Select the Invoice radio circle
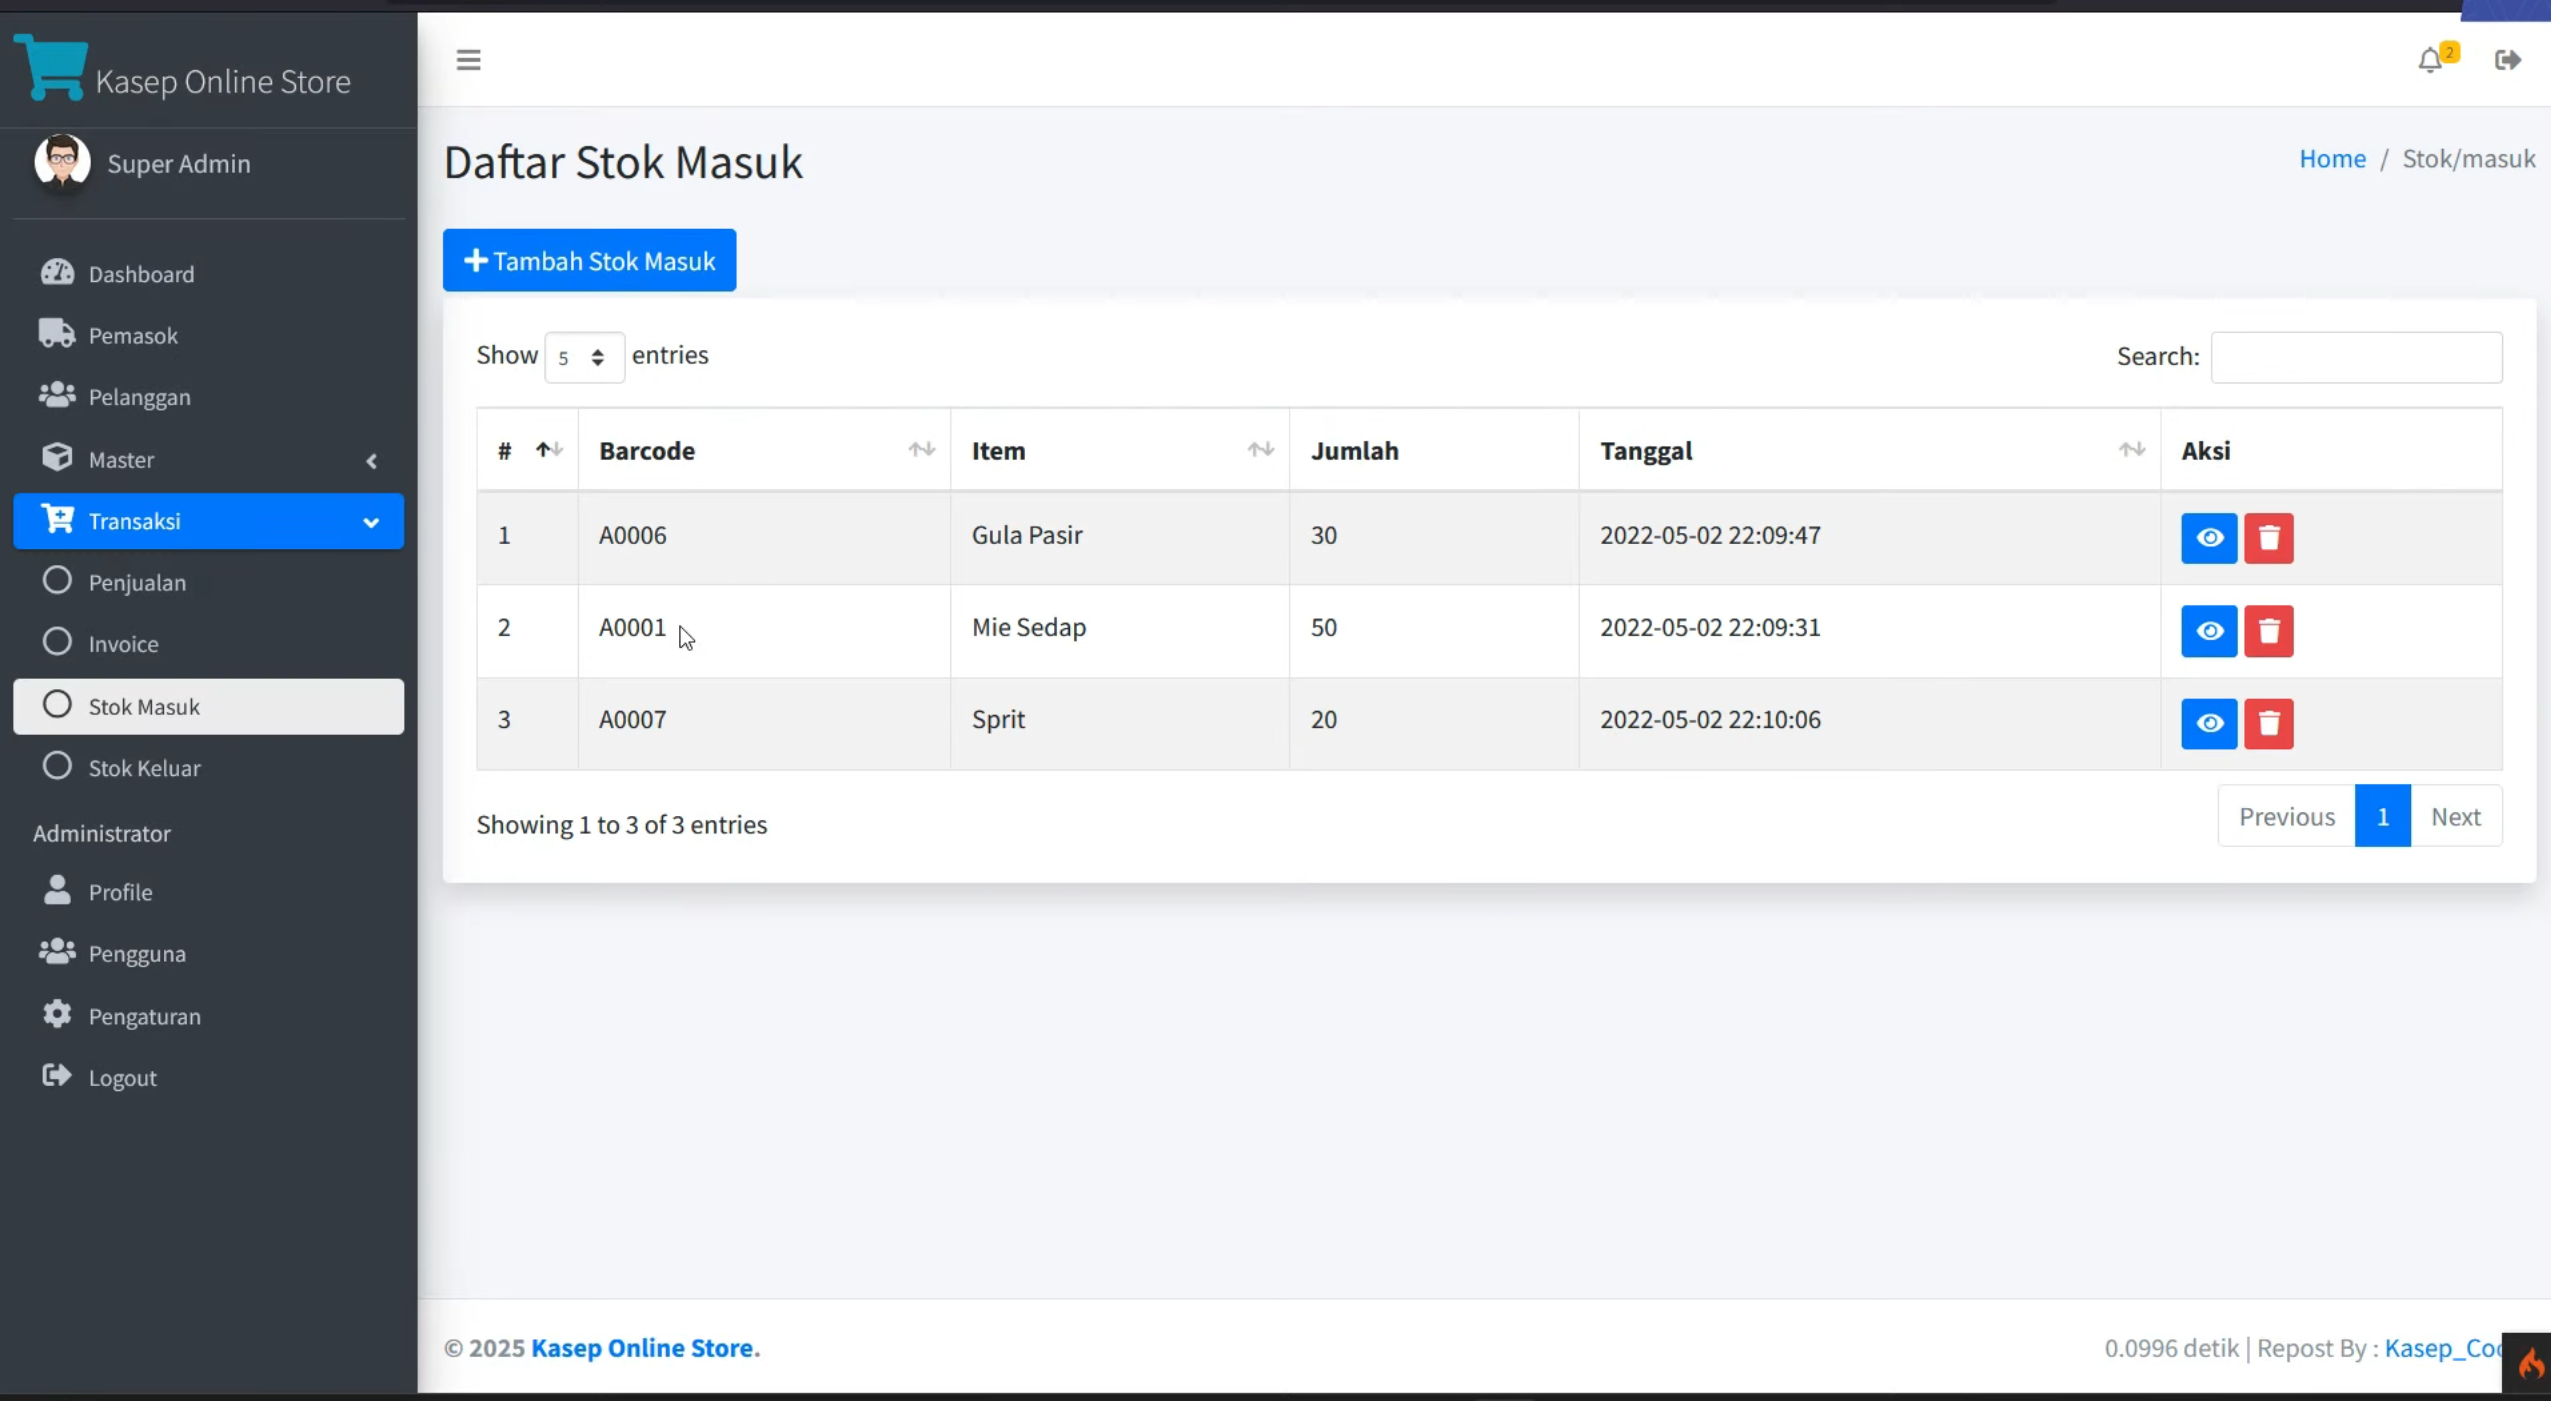The image size is (2551, 1401). 57,642
